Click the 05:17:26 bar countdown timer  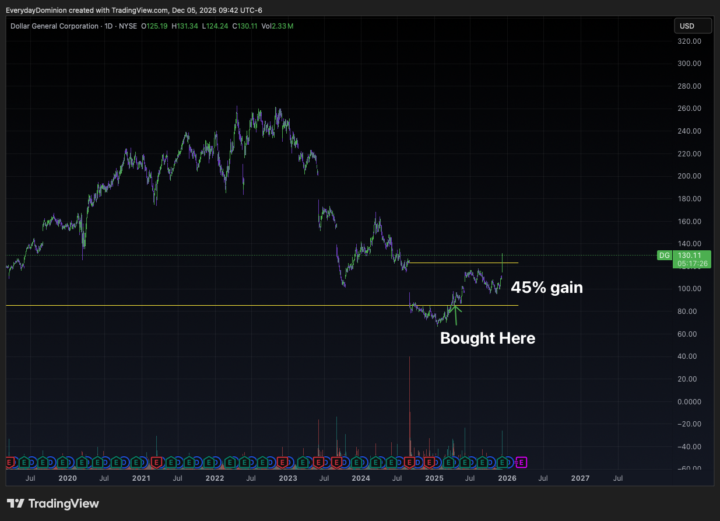692,263
